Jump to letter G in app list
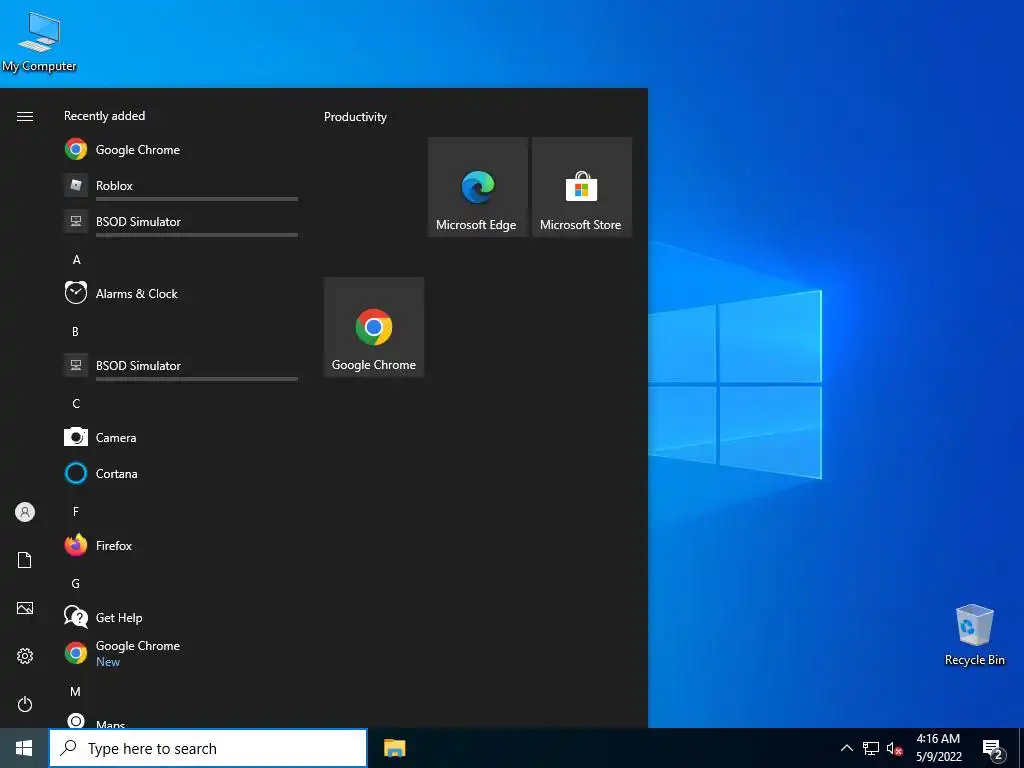The image size is (1024, 768). (x=76, y=583)
